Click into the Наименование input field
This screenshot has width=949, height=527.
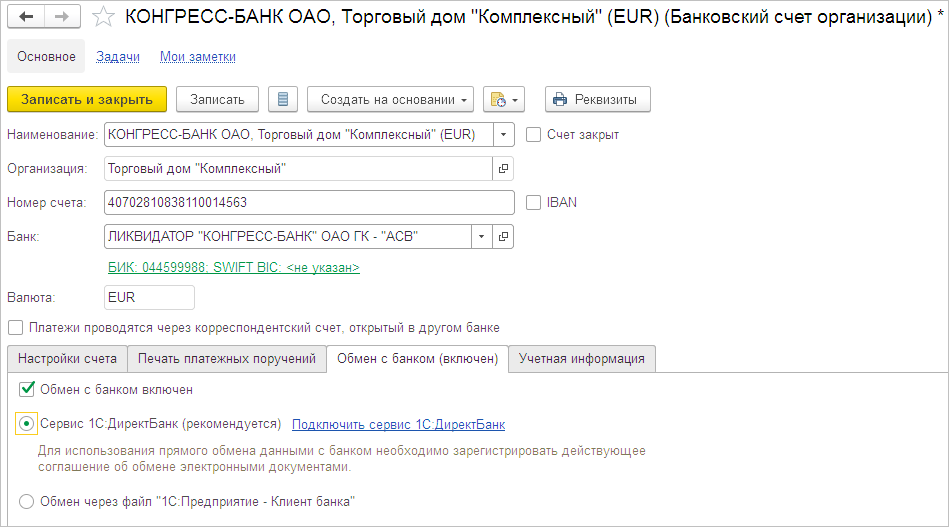tap(299, 135)
